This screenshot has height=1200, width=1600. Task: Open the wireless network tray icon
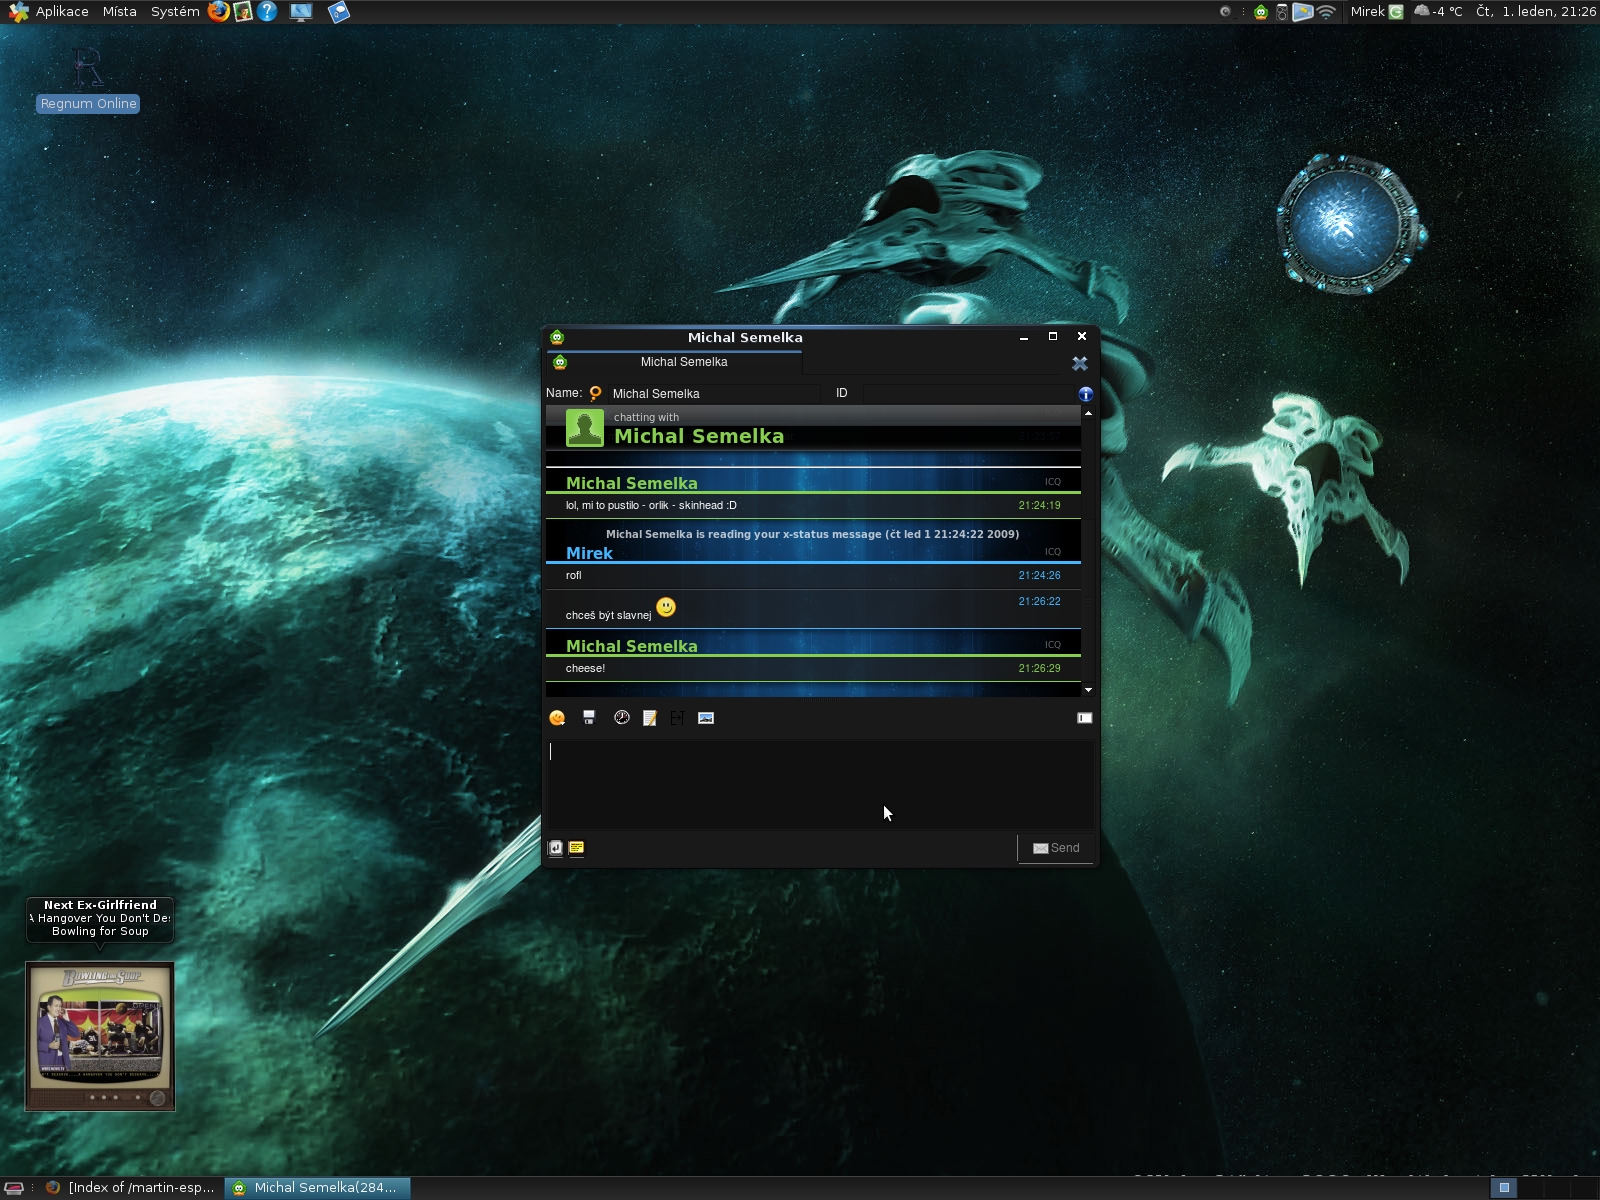(1326, 12)
